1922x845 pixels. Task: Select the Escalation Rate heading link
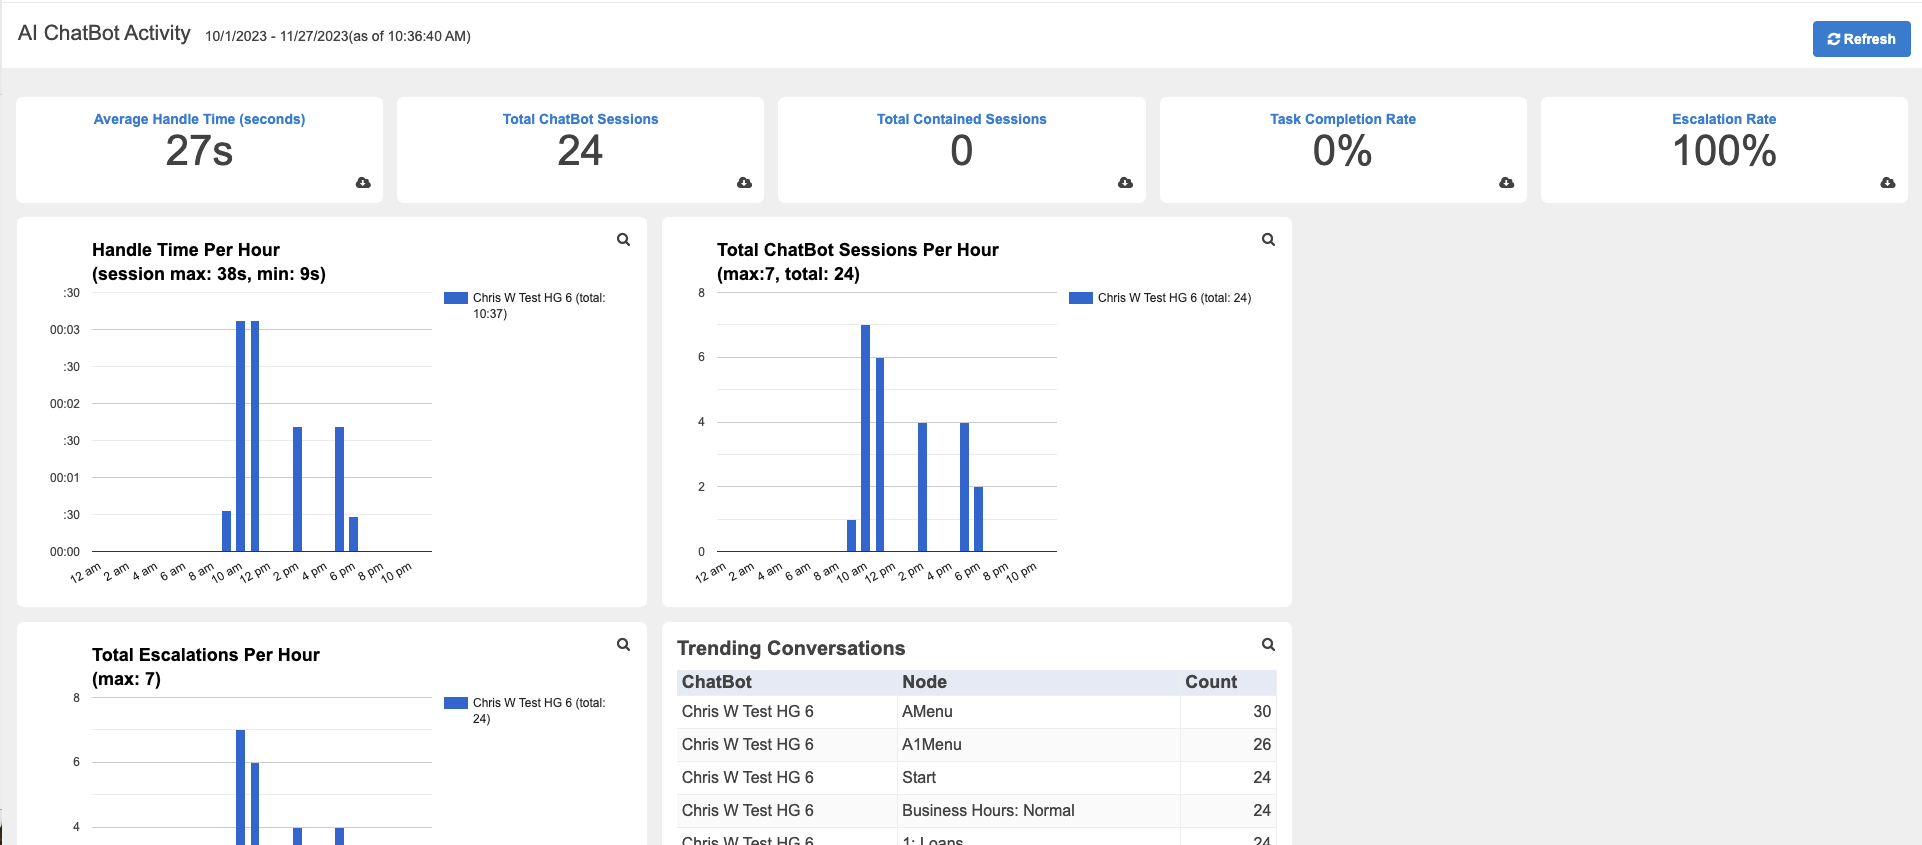click(1723, 119)
